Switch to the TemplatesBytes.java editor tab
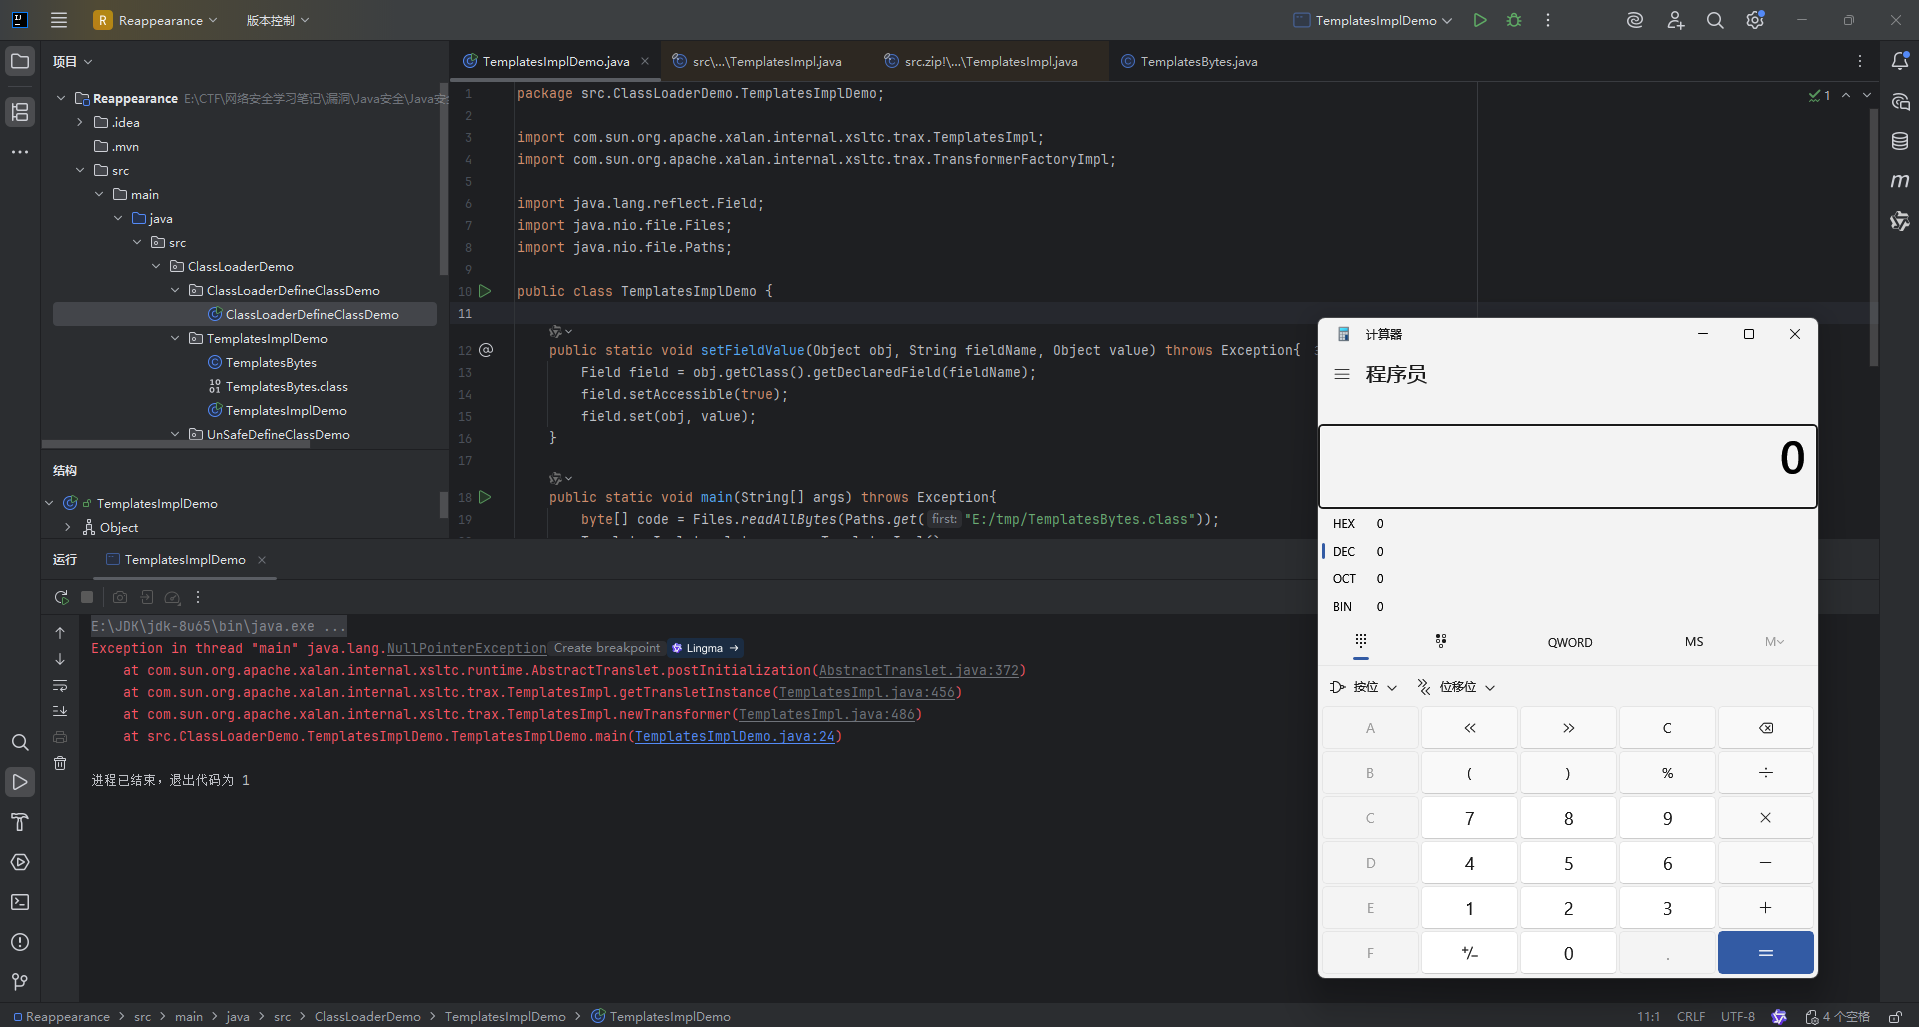The width and height of the screenshot is (1919, 1027). tap(1198, 62)
